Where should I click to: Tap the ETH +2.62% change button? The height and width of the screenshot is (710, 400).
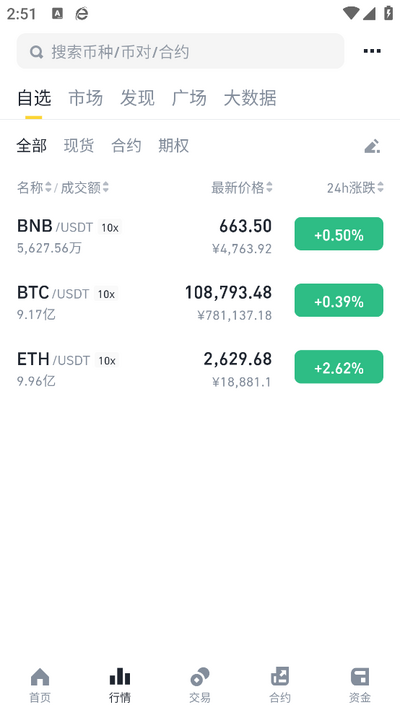(x=339, y=367)
